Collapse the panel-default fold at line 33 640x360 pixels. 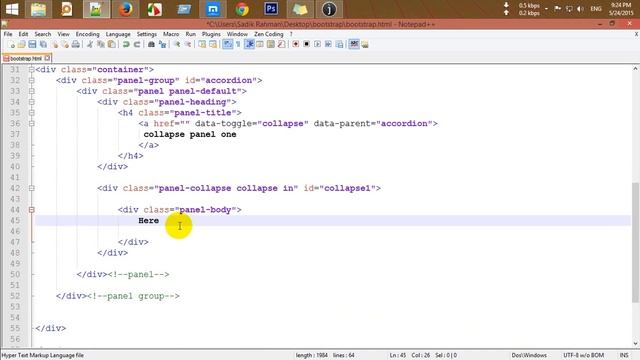31,91
